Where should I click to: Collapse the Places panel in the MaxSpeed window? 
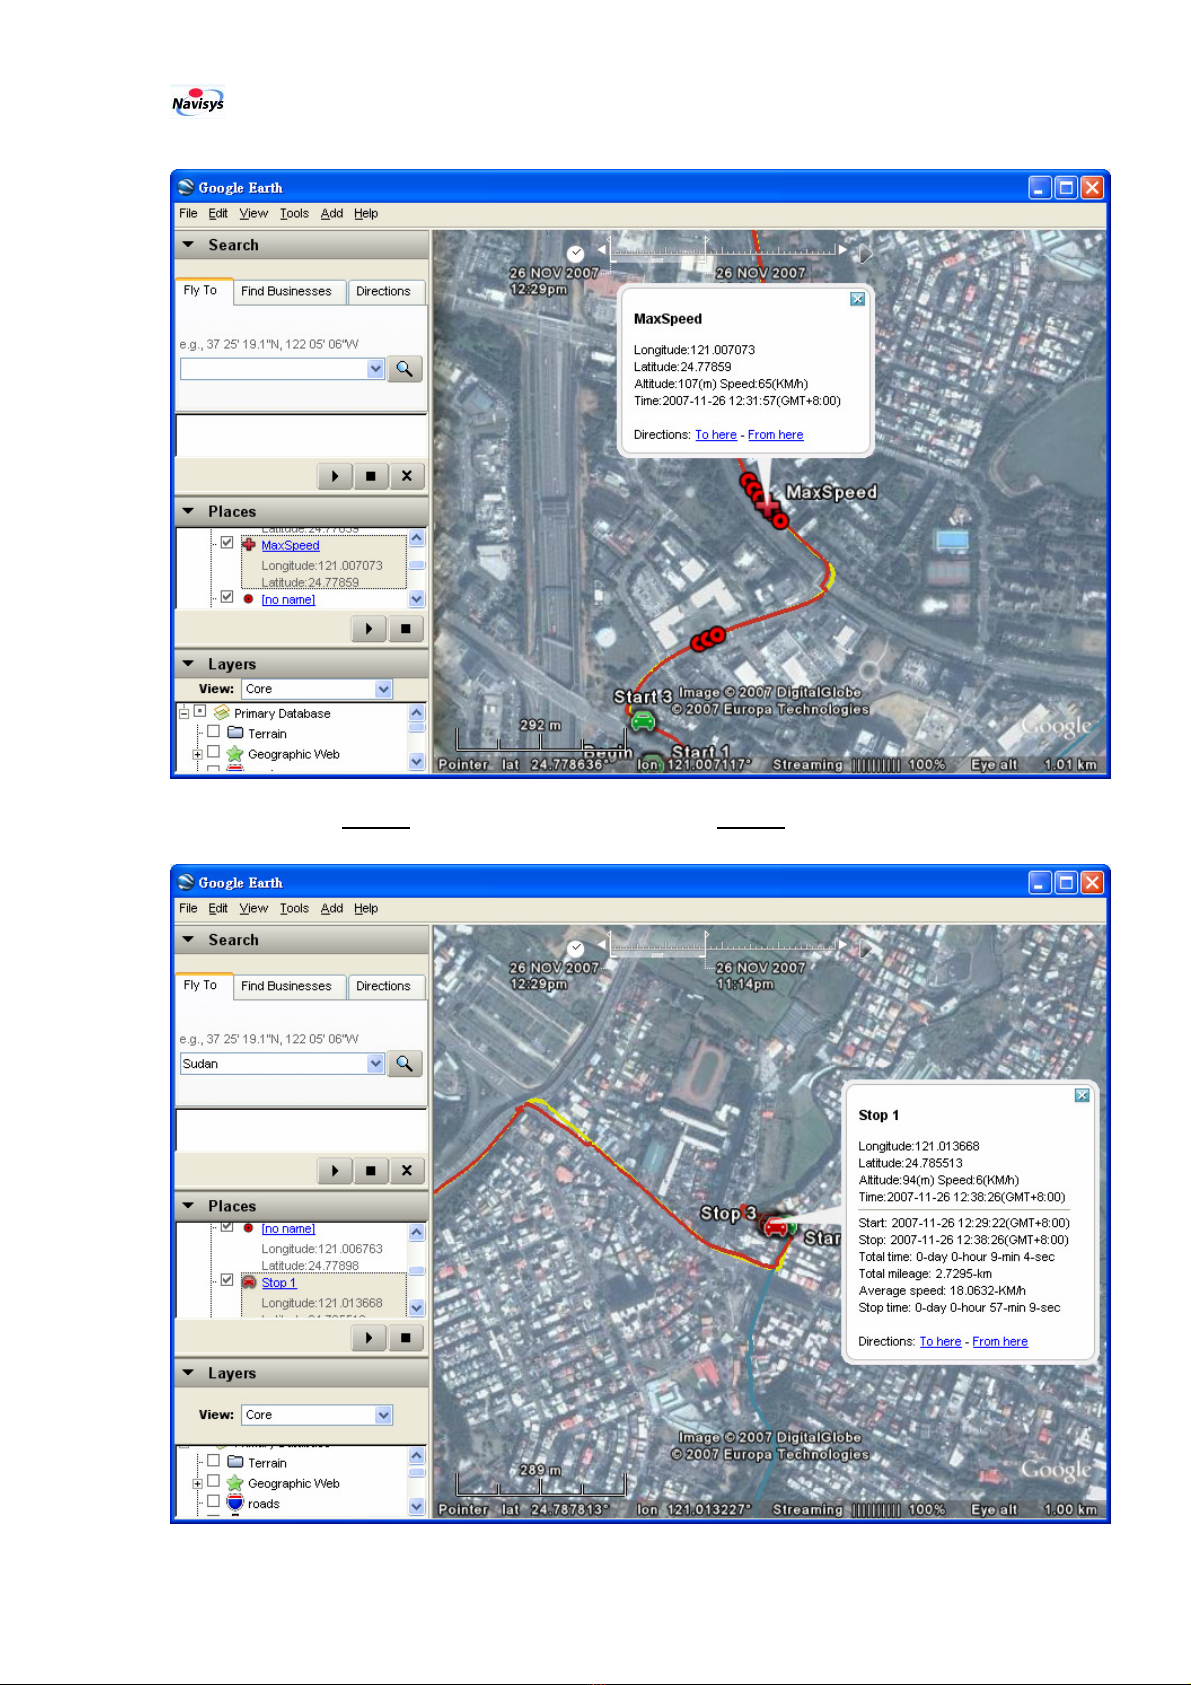point(188,511)
